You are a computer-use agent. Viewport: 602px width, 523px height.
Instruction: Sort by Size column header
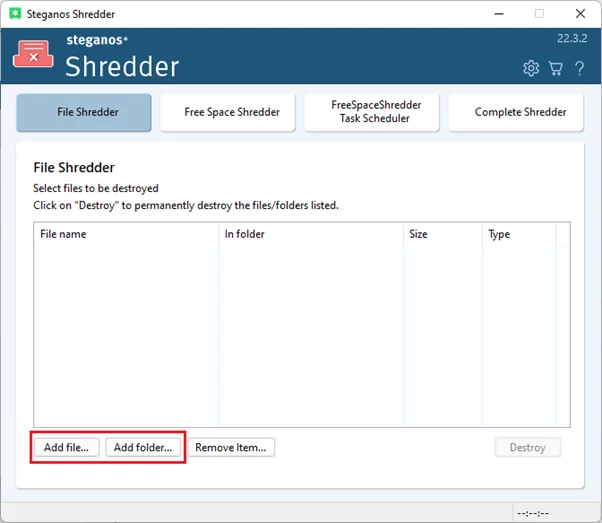click(443, 234)
